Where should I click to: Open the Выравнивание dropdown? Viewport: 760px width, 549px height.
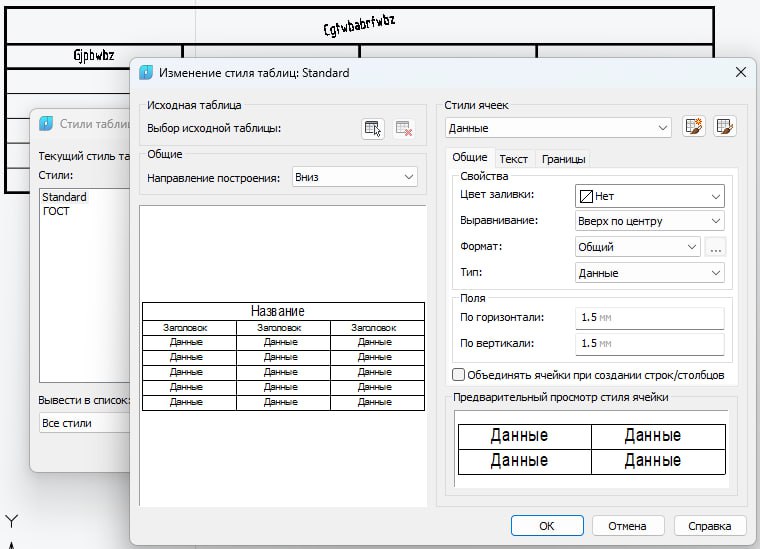[x=649, y=221]
